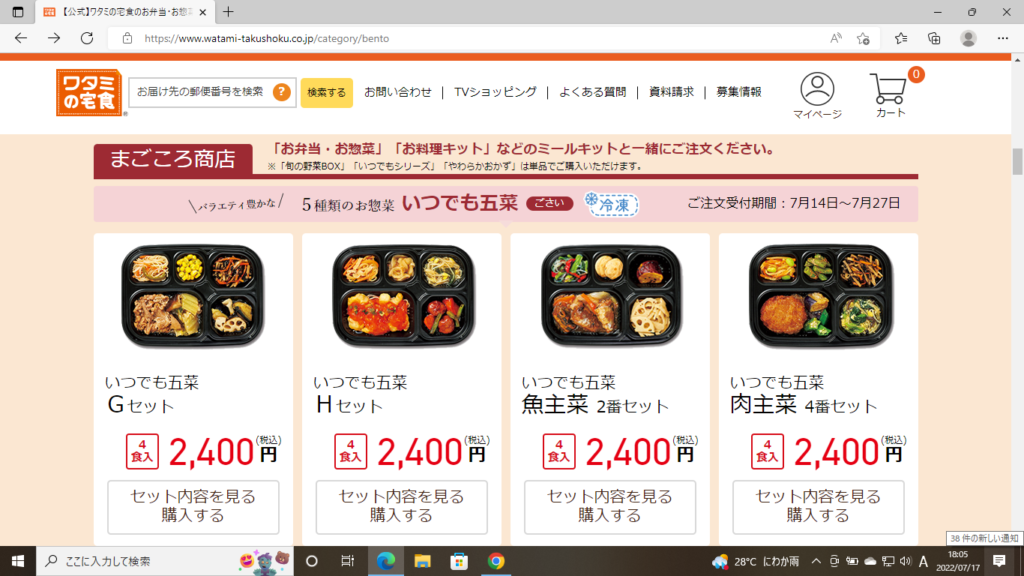1024x576 pixels.
Task: Show hidden system tray icons chevron
Action: tap(816, 561)
